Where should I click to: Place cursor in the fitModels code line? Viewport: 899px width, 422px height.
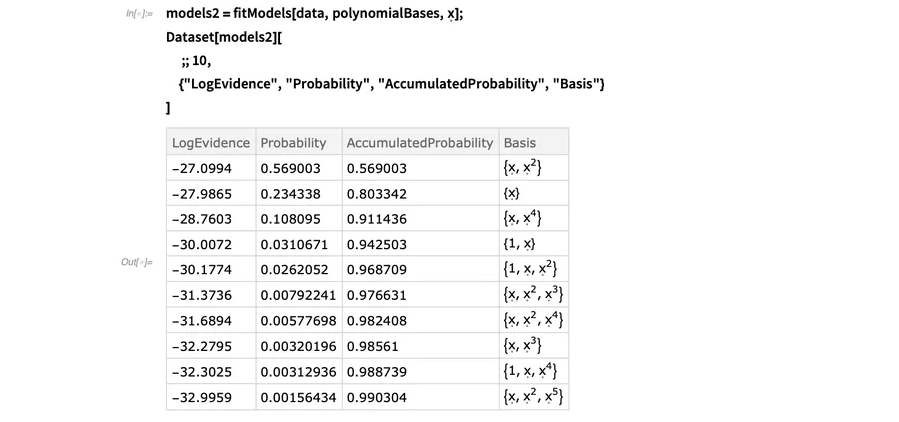(x=315, y=14)
